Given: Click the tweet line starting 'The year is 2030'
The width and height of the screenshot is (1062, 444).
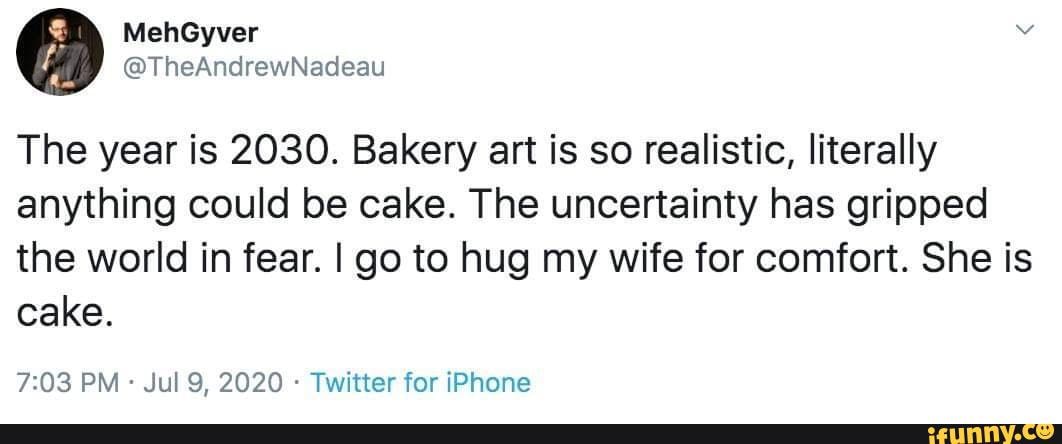Looking at the screenshot, I should (477, 154).
